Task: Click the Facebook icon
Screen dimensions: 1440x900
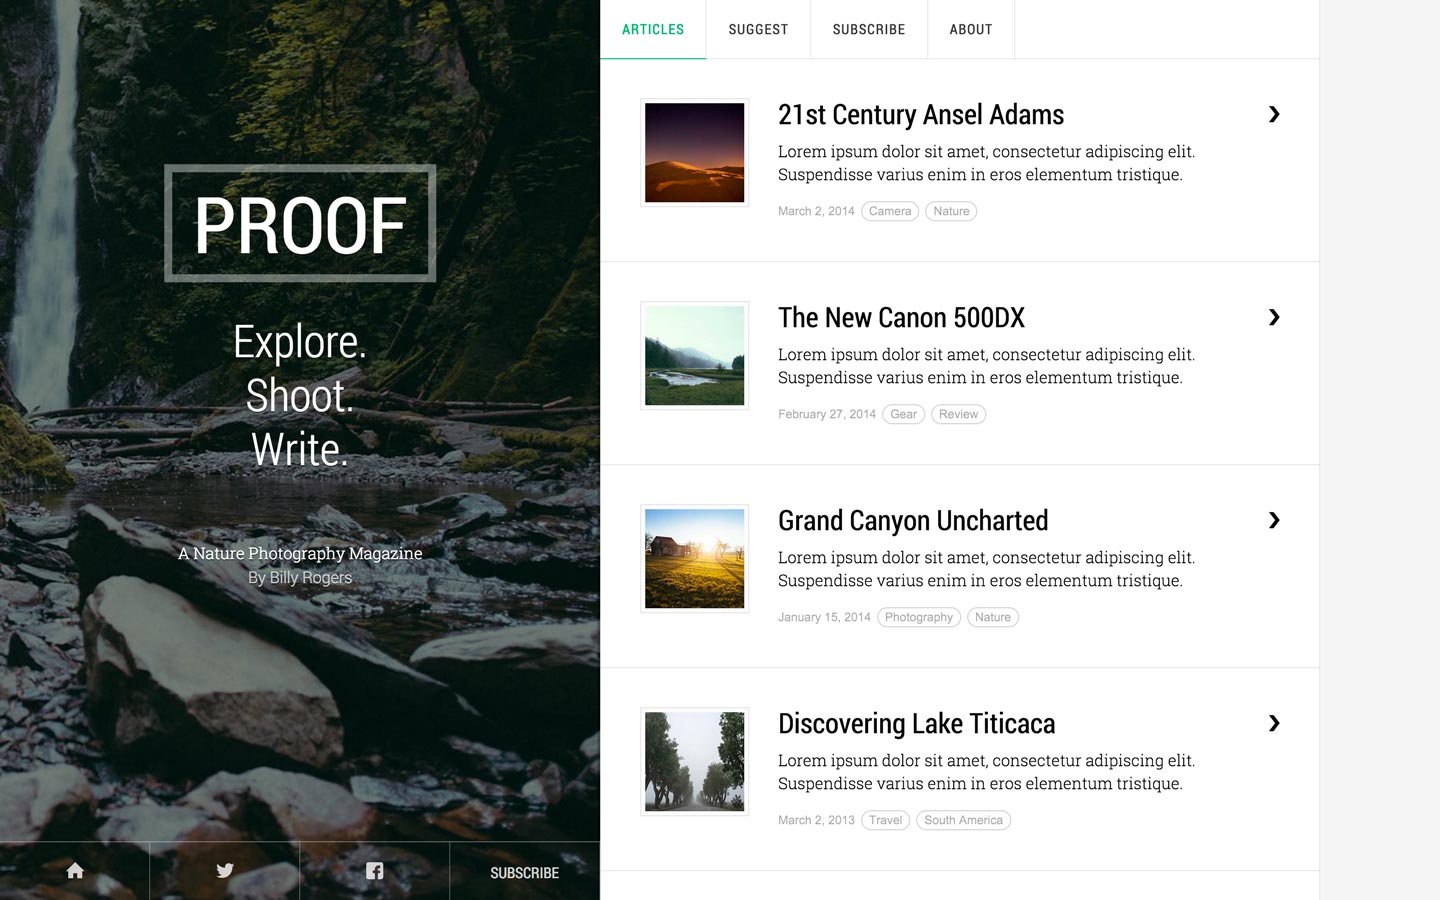Action: (x=375, y=871)
